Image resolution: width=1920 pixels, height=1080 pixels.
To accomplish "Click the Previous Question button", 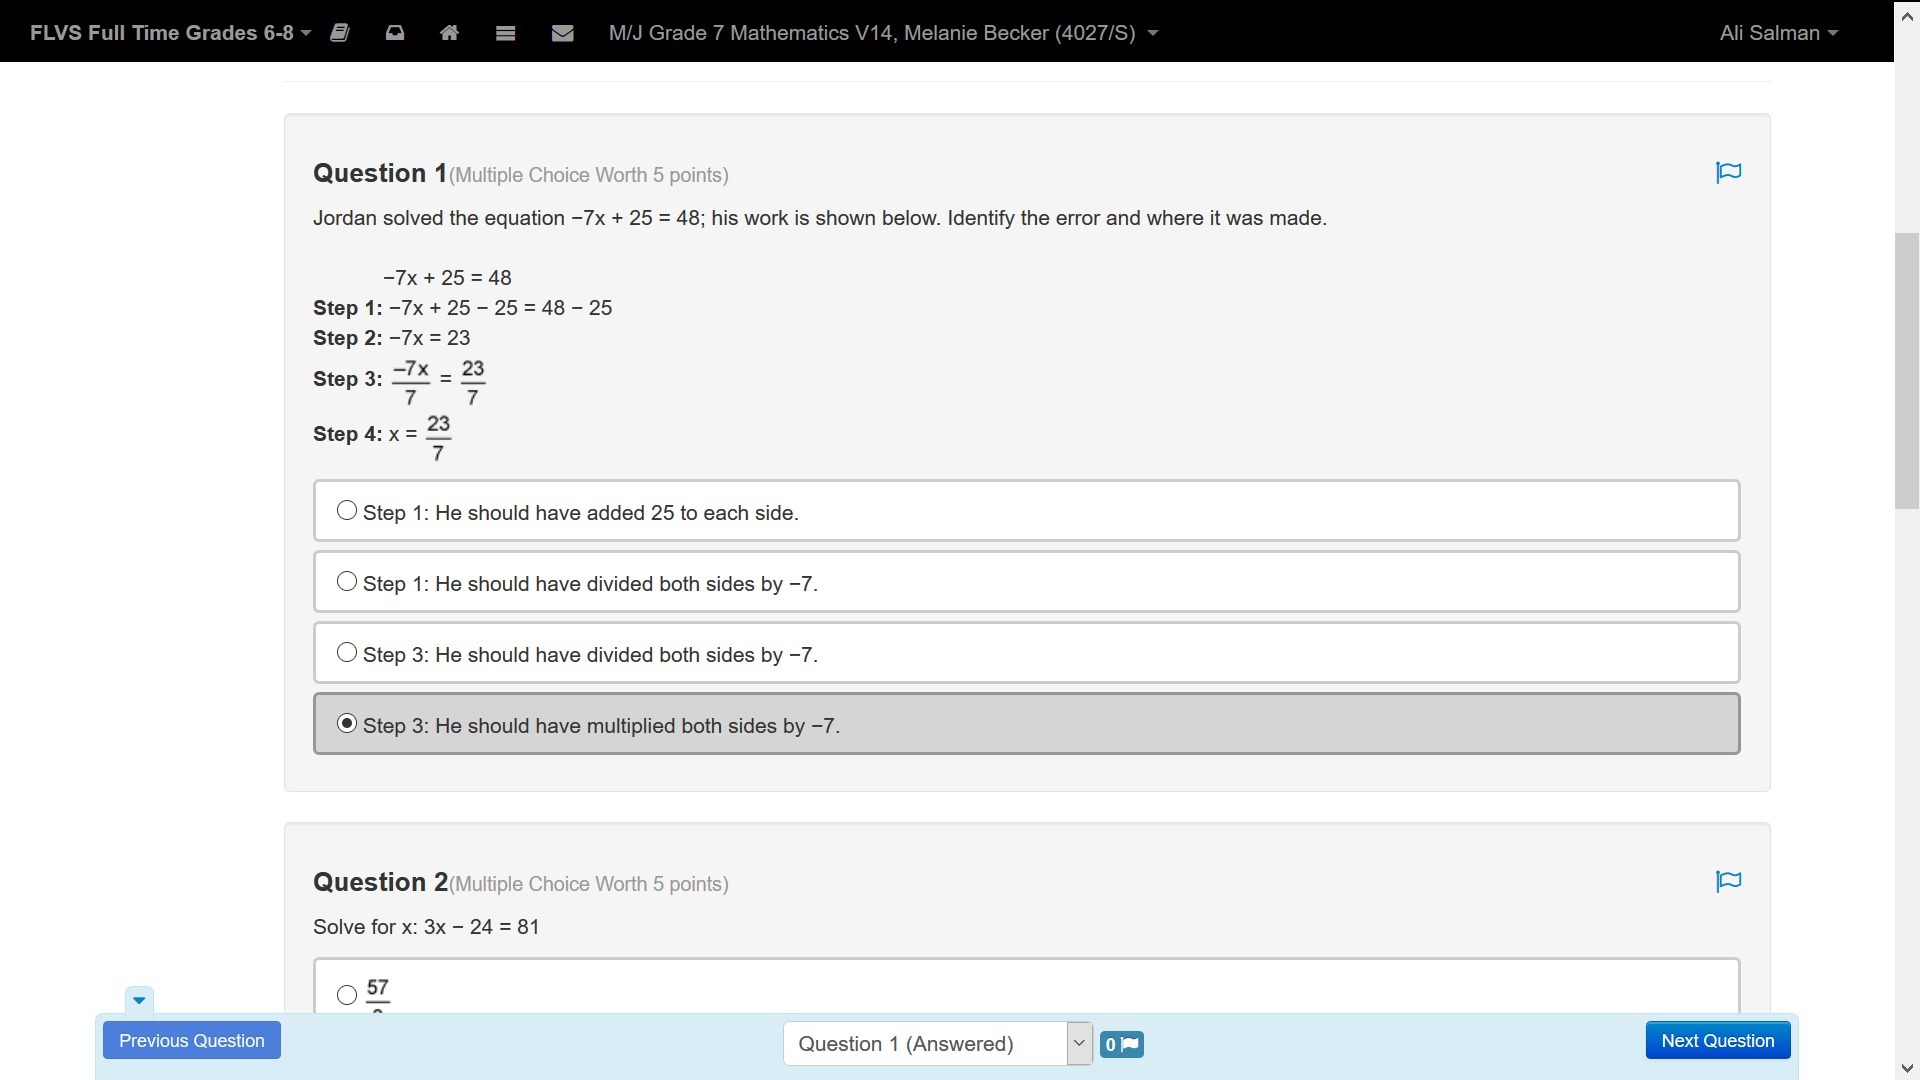I will 192,1041.
